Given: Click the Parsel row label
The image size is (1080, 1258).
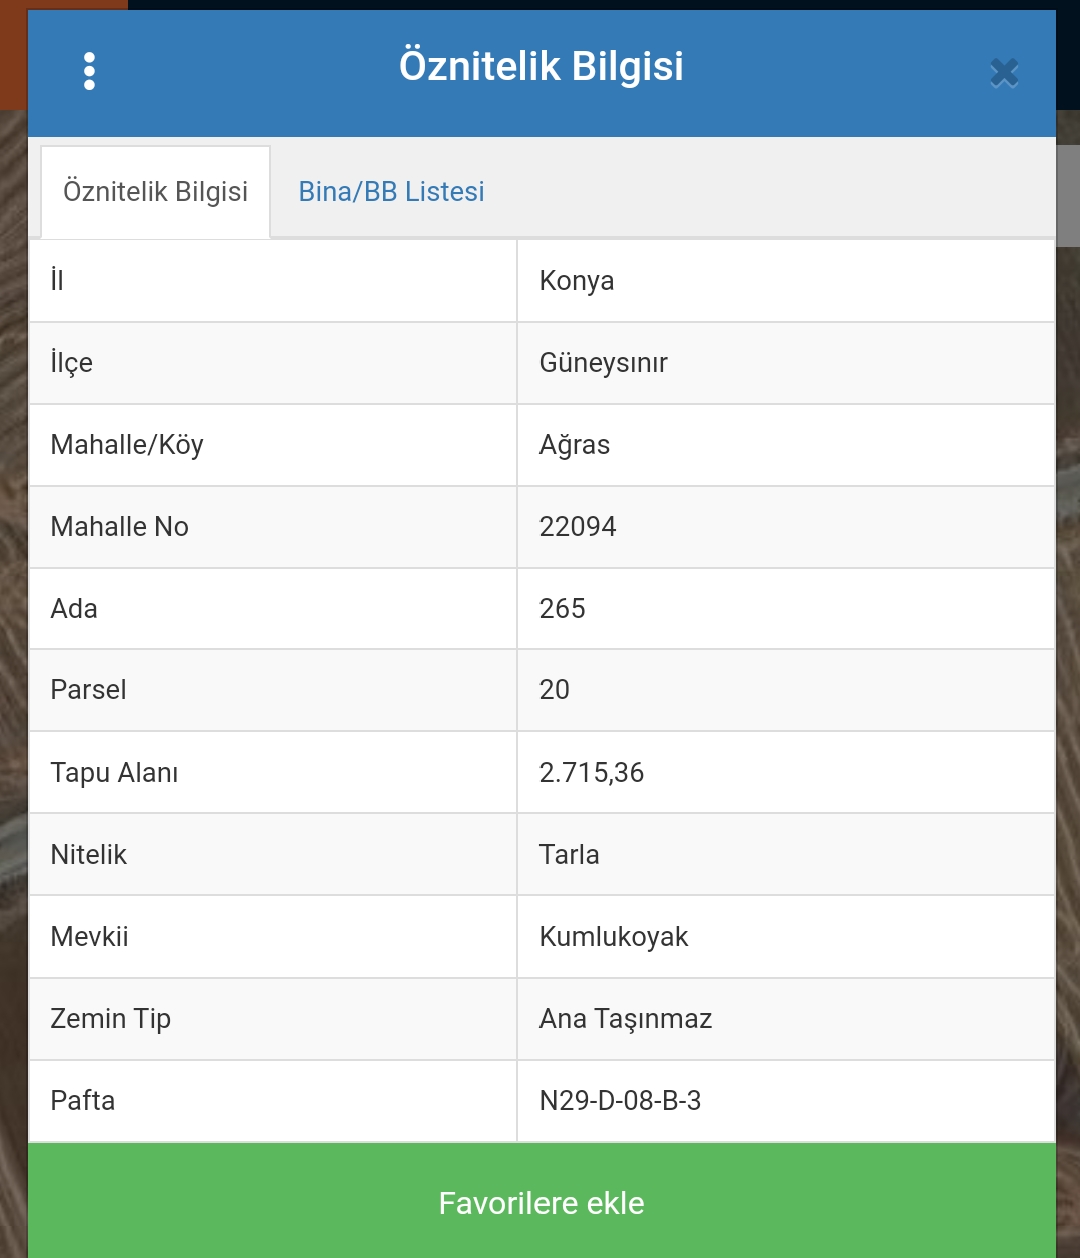Looking at the screenshot, I should click(88, 690).
